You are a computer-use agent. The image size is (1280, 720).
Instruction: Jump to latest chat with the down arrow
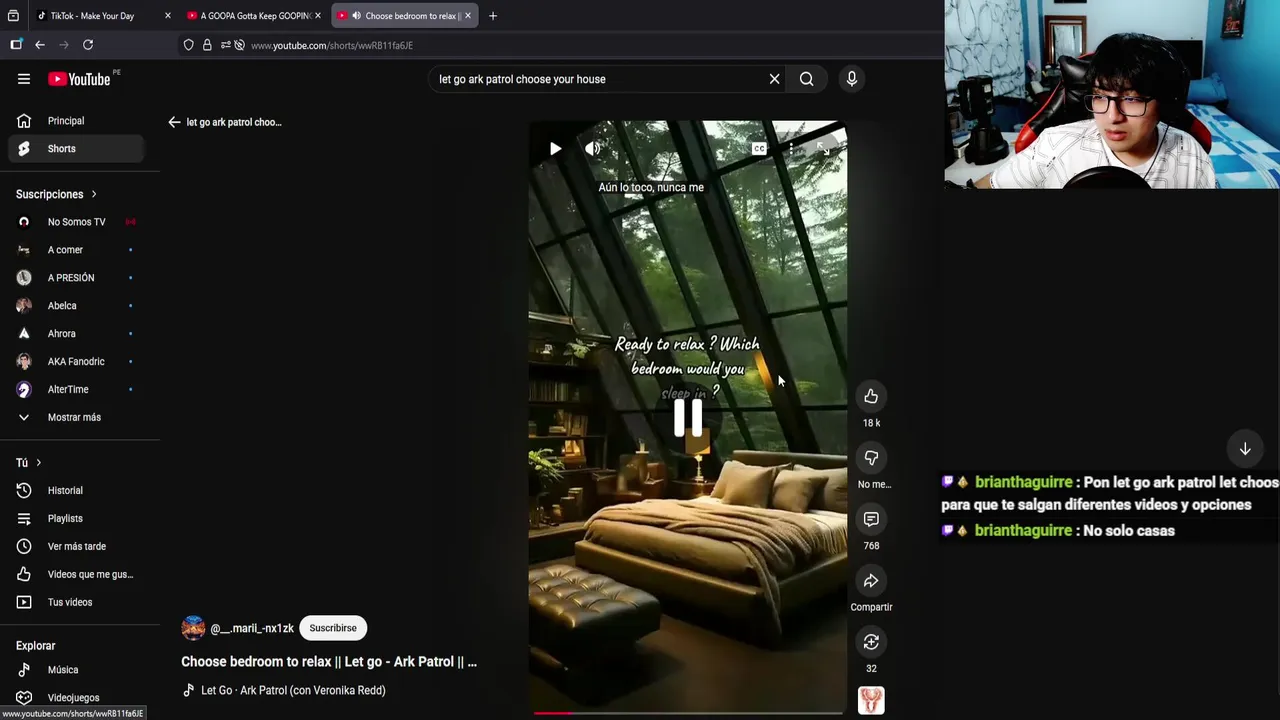tap(1245, 449)
